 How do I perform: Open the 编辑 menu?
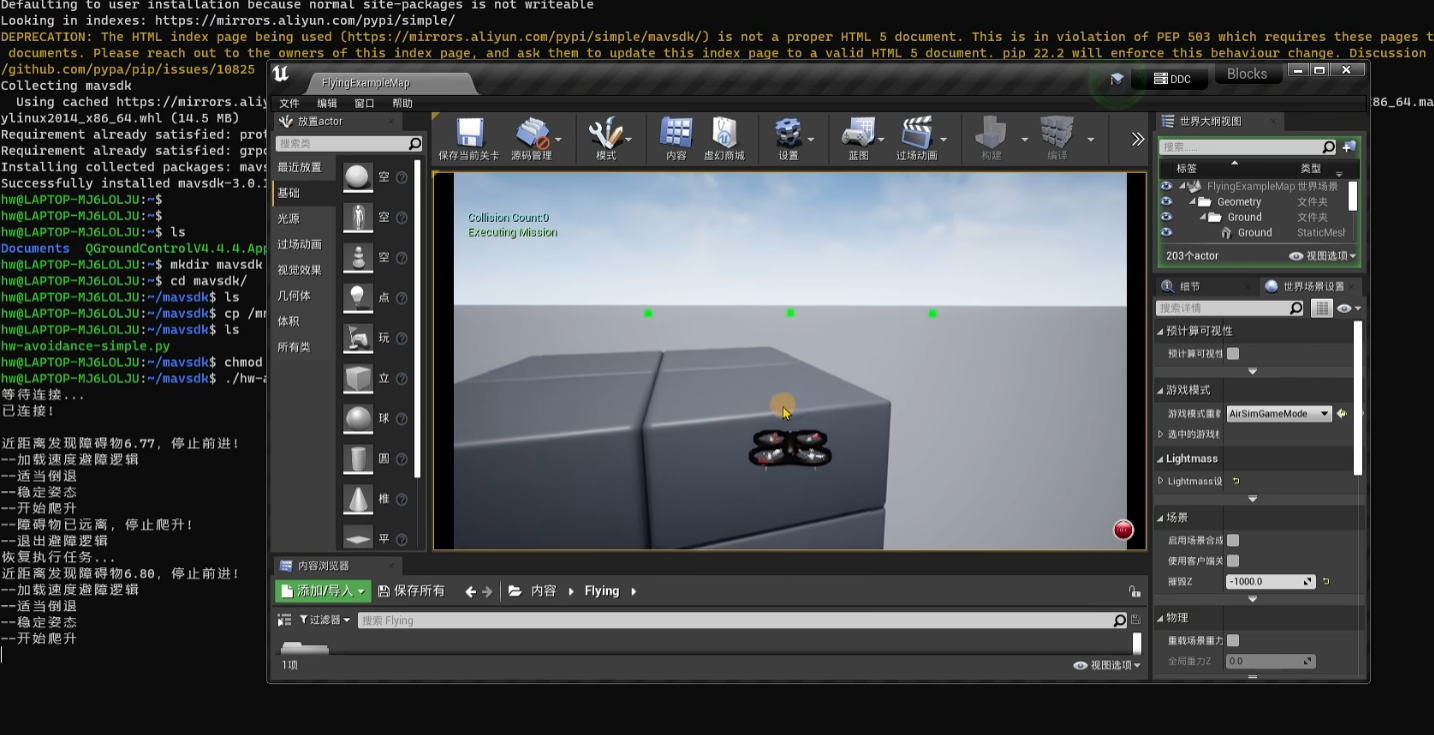click(327, 103)
